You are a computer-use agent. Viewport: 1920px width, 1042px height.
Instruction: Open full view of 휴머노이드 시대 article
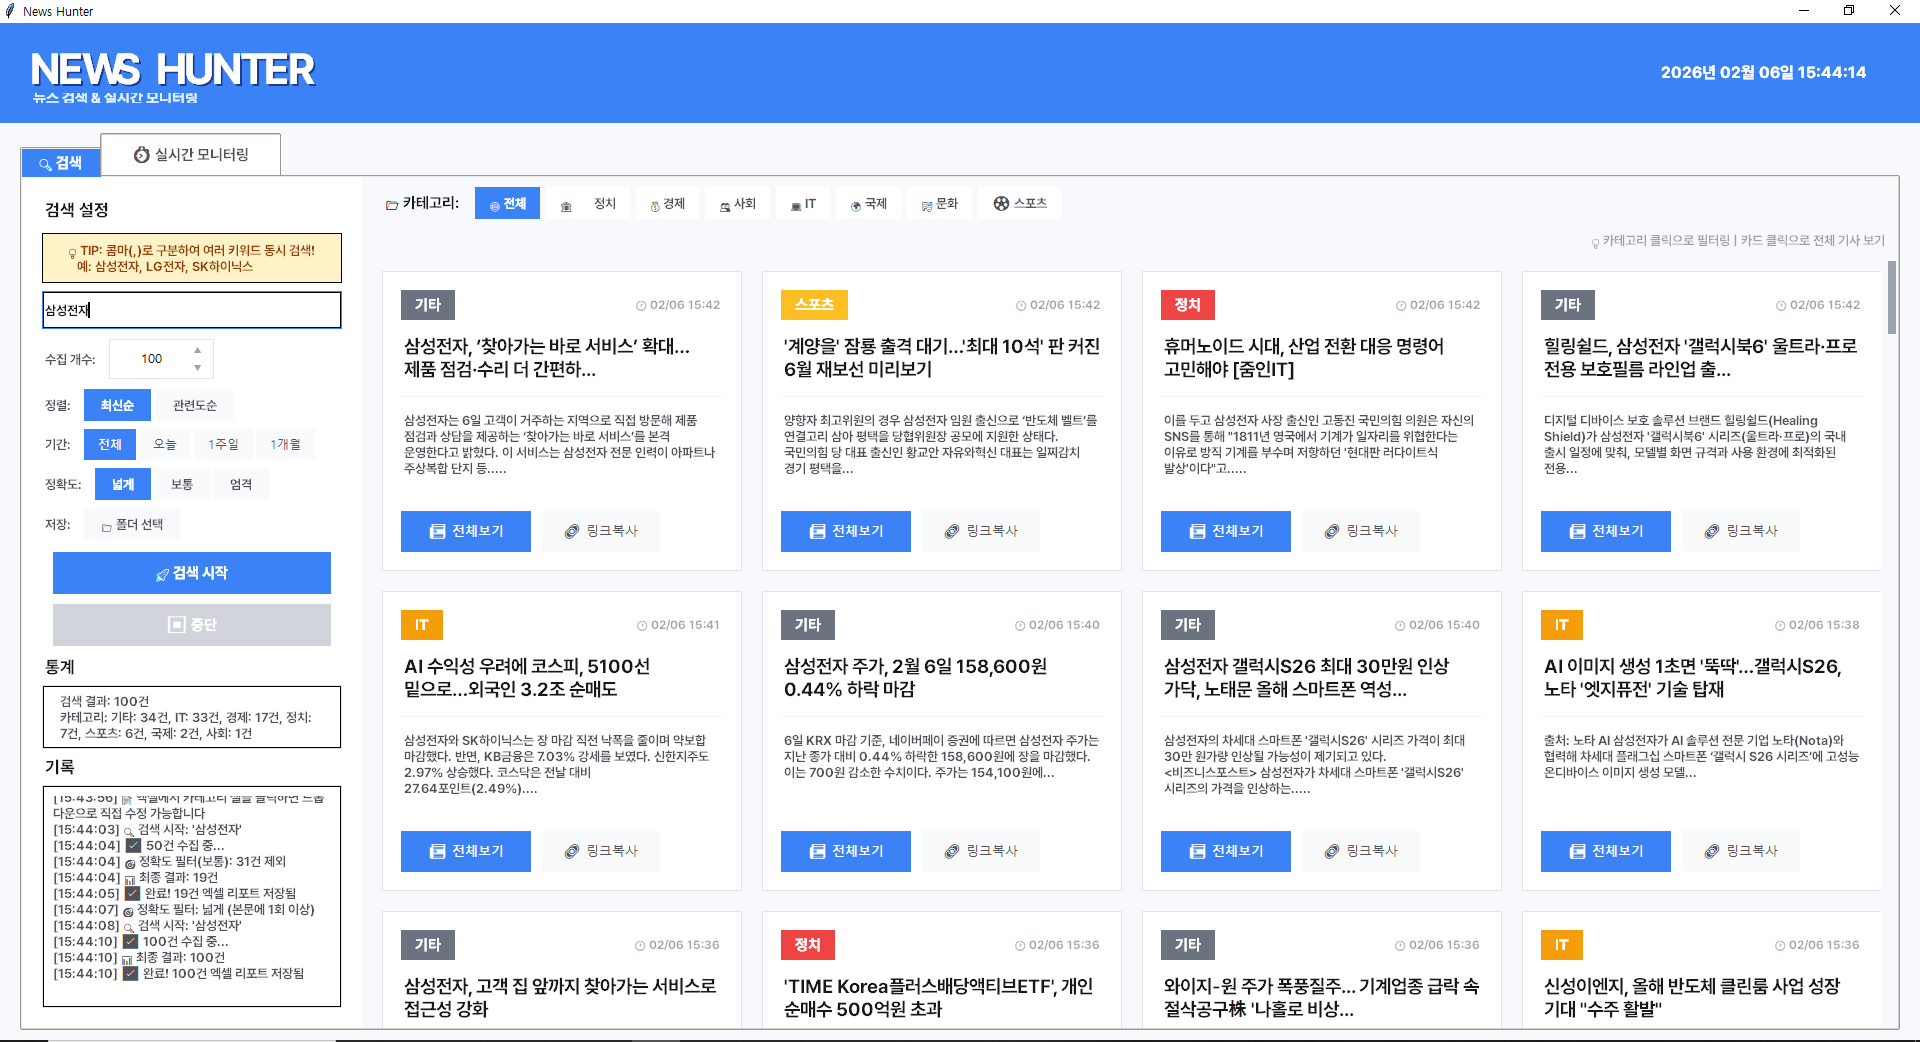(x=1226, y=531)
